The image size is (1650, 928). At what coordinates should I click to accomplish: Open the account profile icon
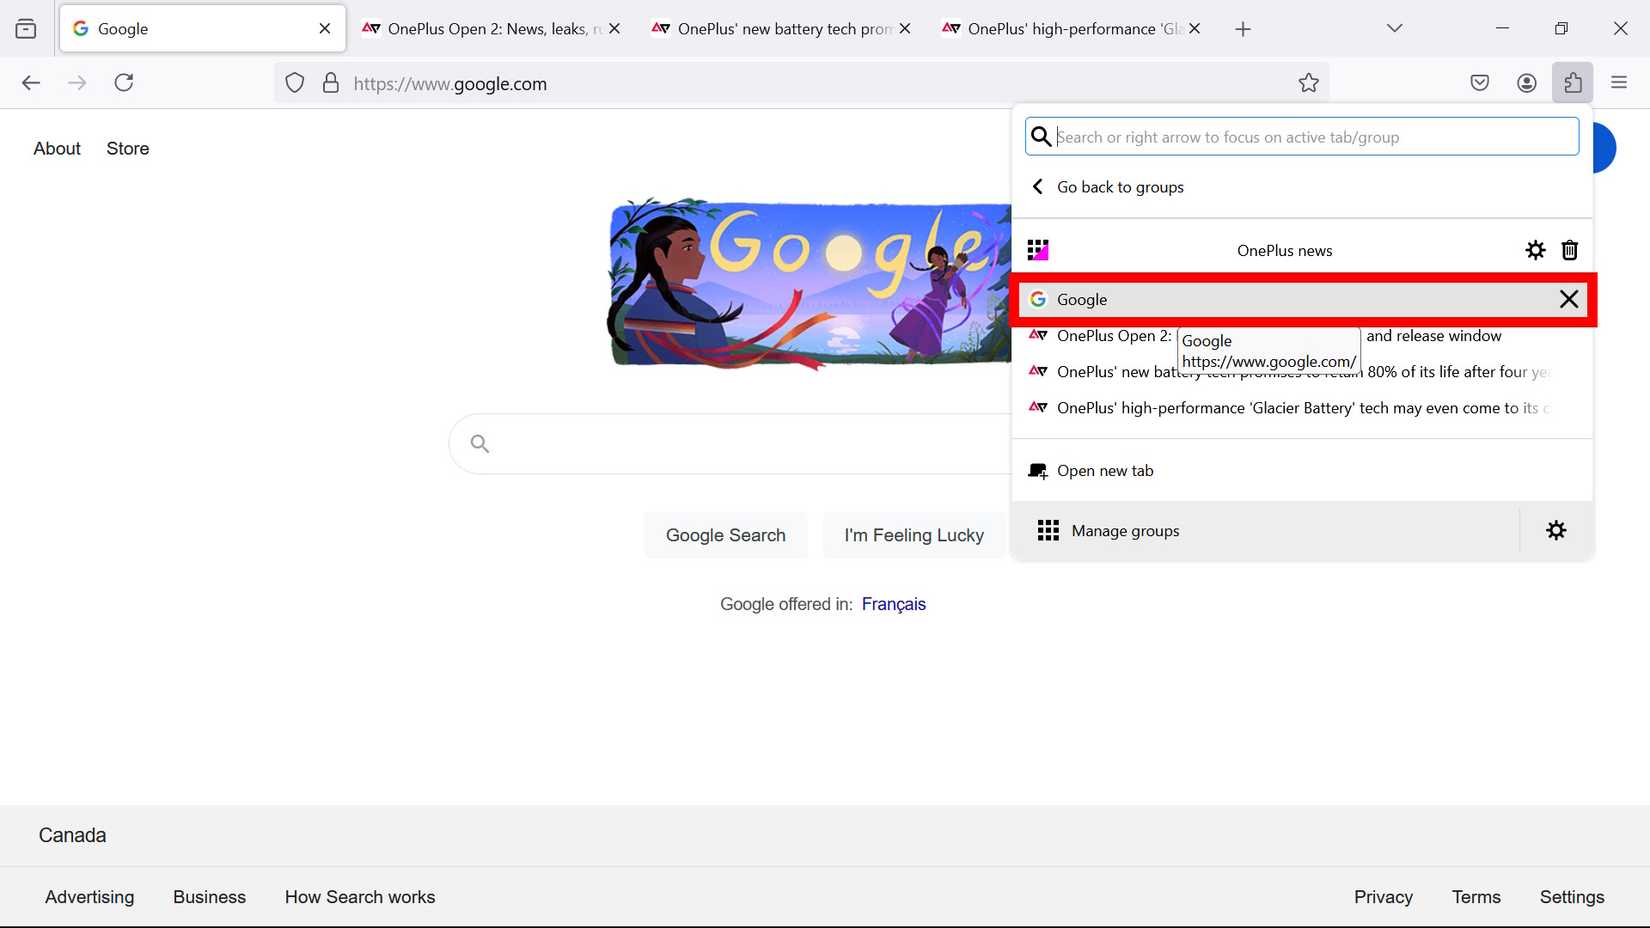[1526, 83]
